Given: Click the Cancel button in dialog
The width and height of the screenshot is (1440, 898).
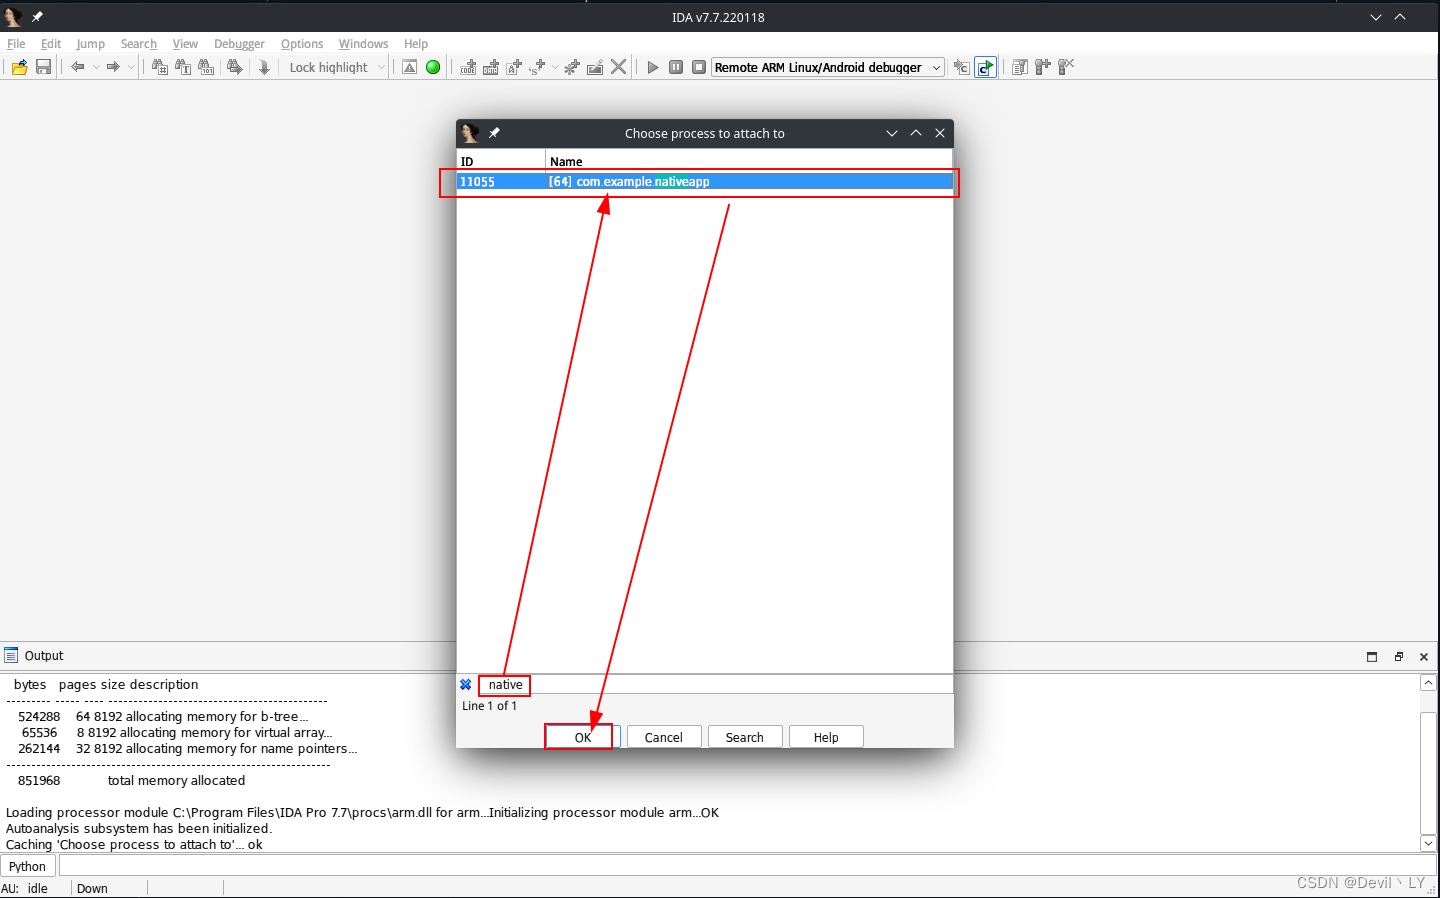Looking at the screenshot, I should (664, 737).
